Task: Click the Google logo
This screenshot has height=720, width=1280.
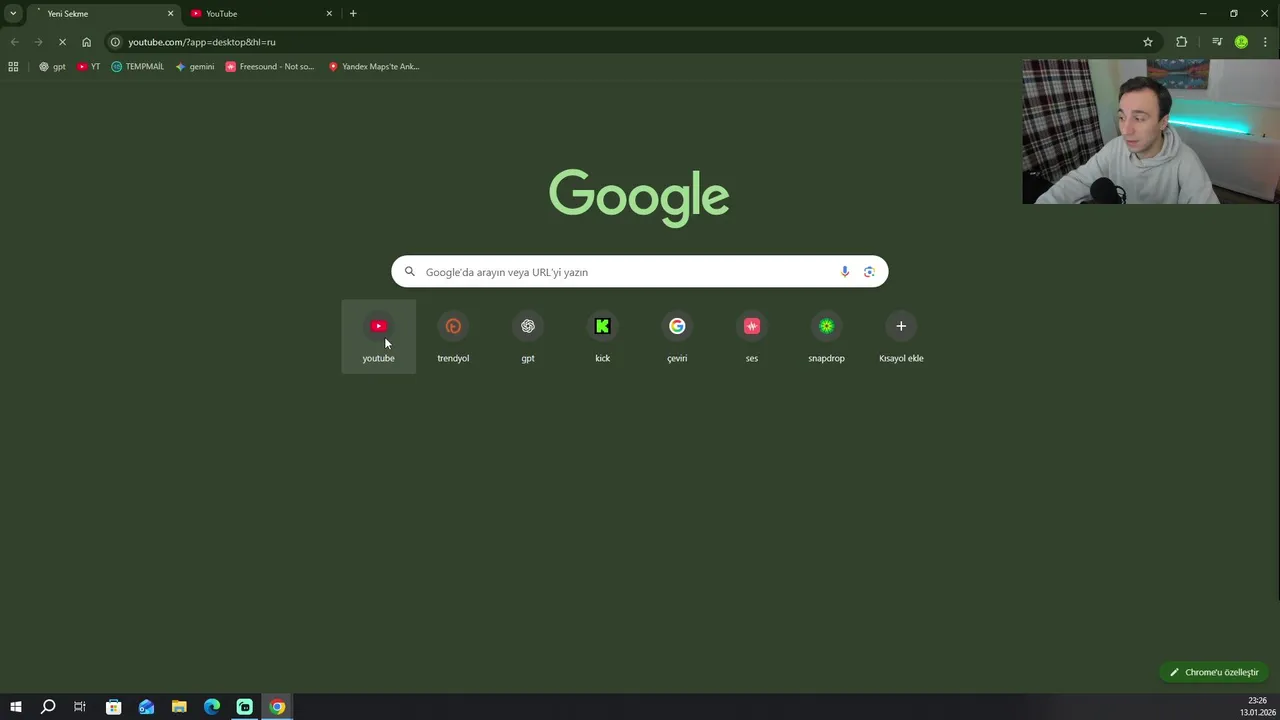Action: (x=639, y=198)
